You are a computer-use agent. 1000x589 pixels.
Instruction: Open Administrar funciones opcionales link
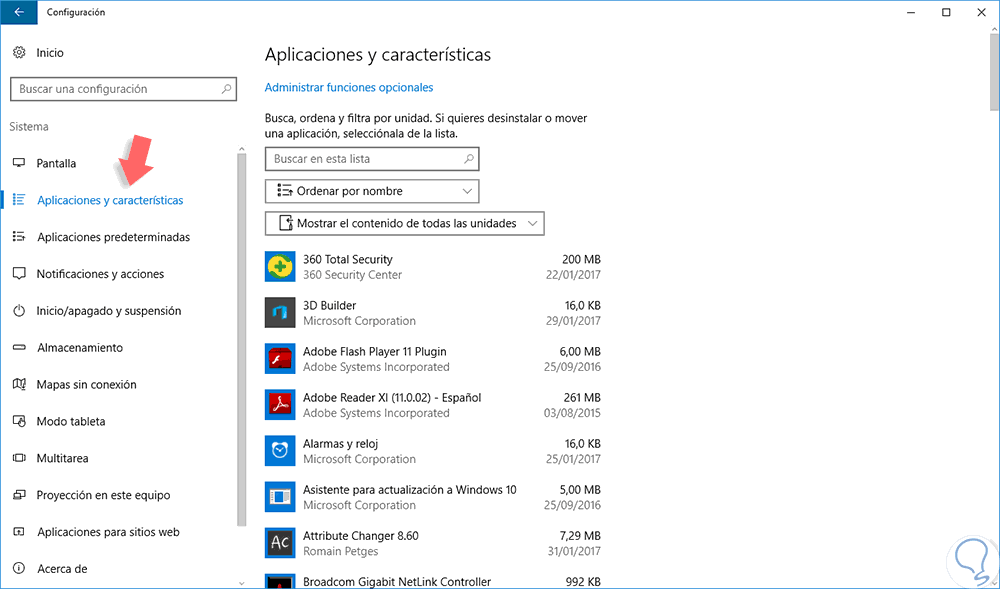(349, 87)
